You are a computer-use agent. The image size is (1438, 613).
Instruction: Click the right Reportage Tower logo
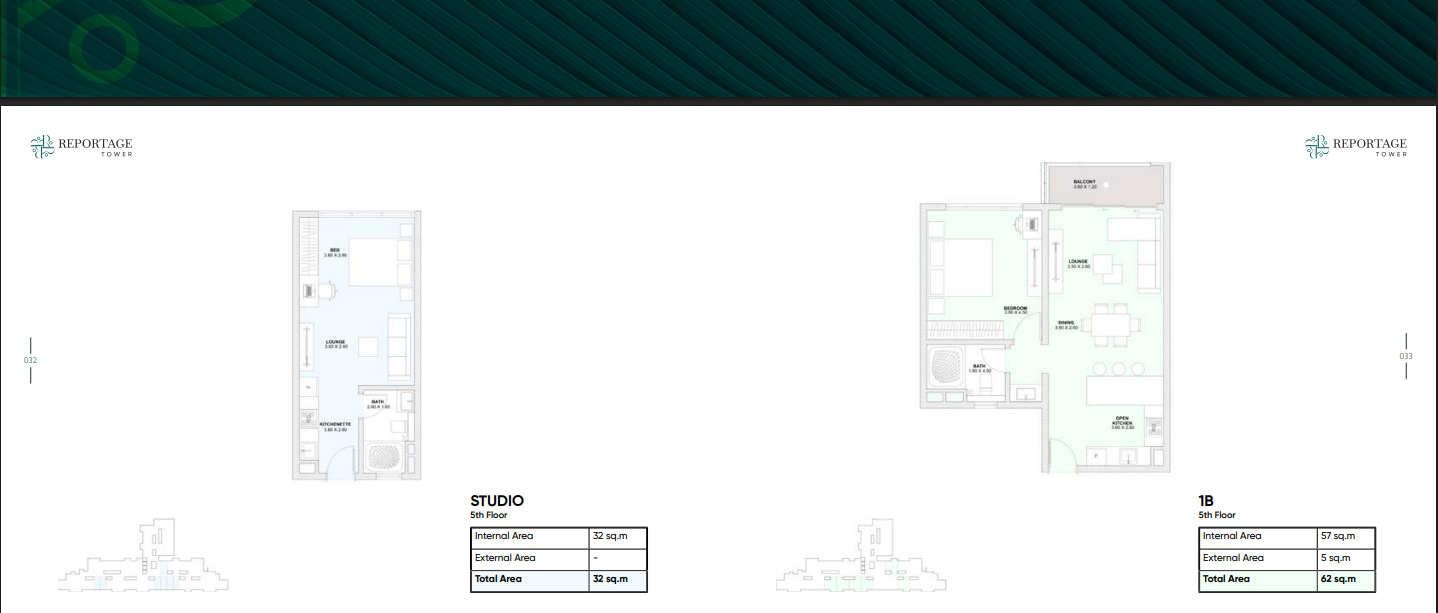pos(1356,147)
